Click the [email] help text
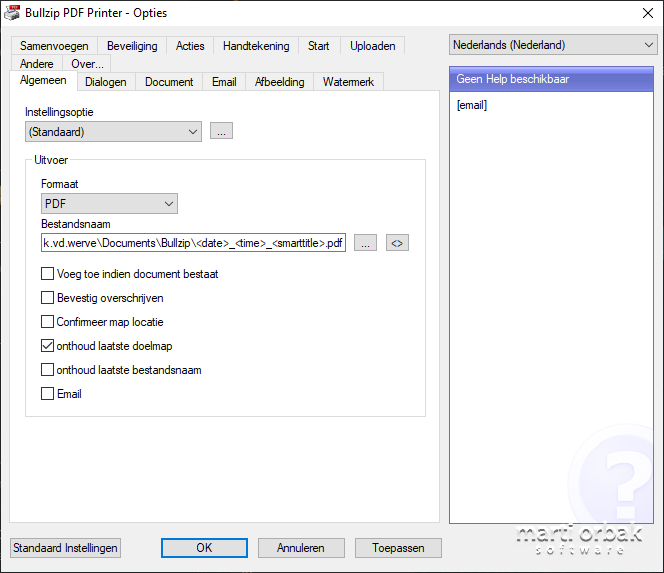Screen dimensions: 664x573 (472, 105)
